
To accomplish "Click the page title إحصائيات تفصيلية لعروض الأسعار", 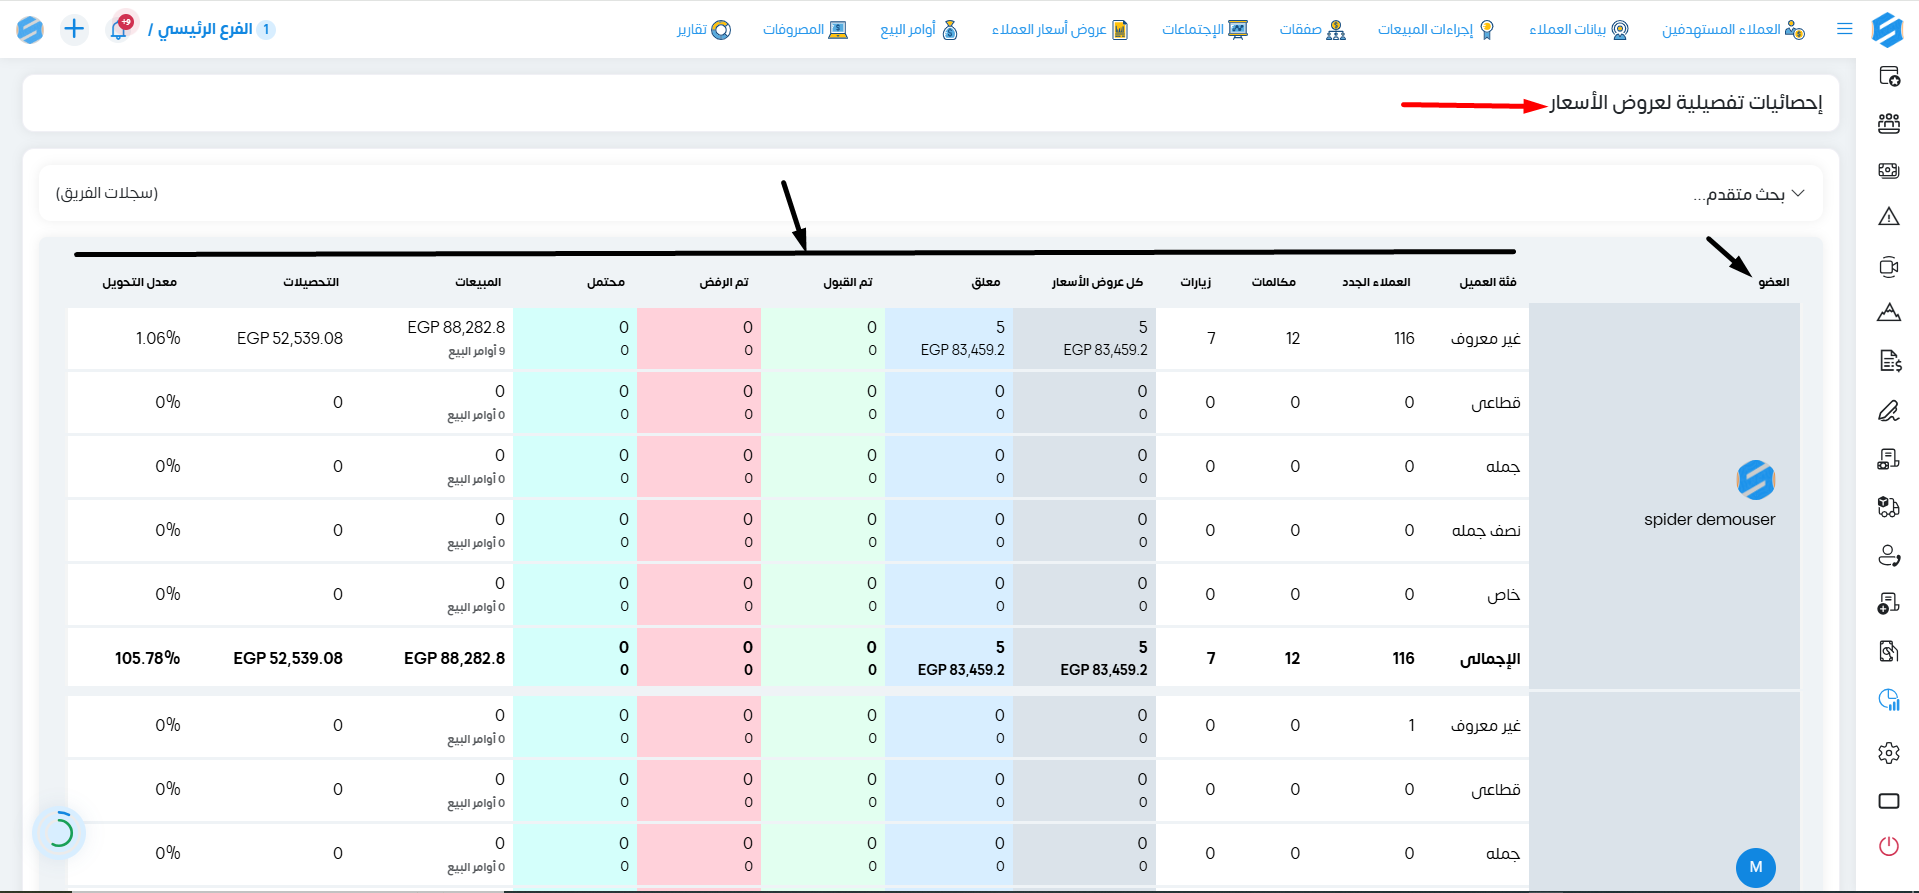I will pyautogui.click(x=1686, y=103).
